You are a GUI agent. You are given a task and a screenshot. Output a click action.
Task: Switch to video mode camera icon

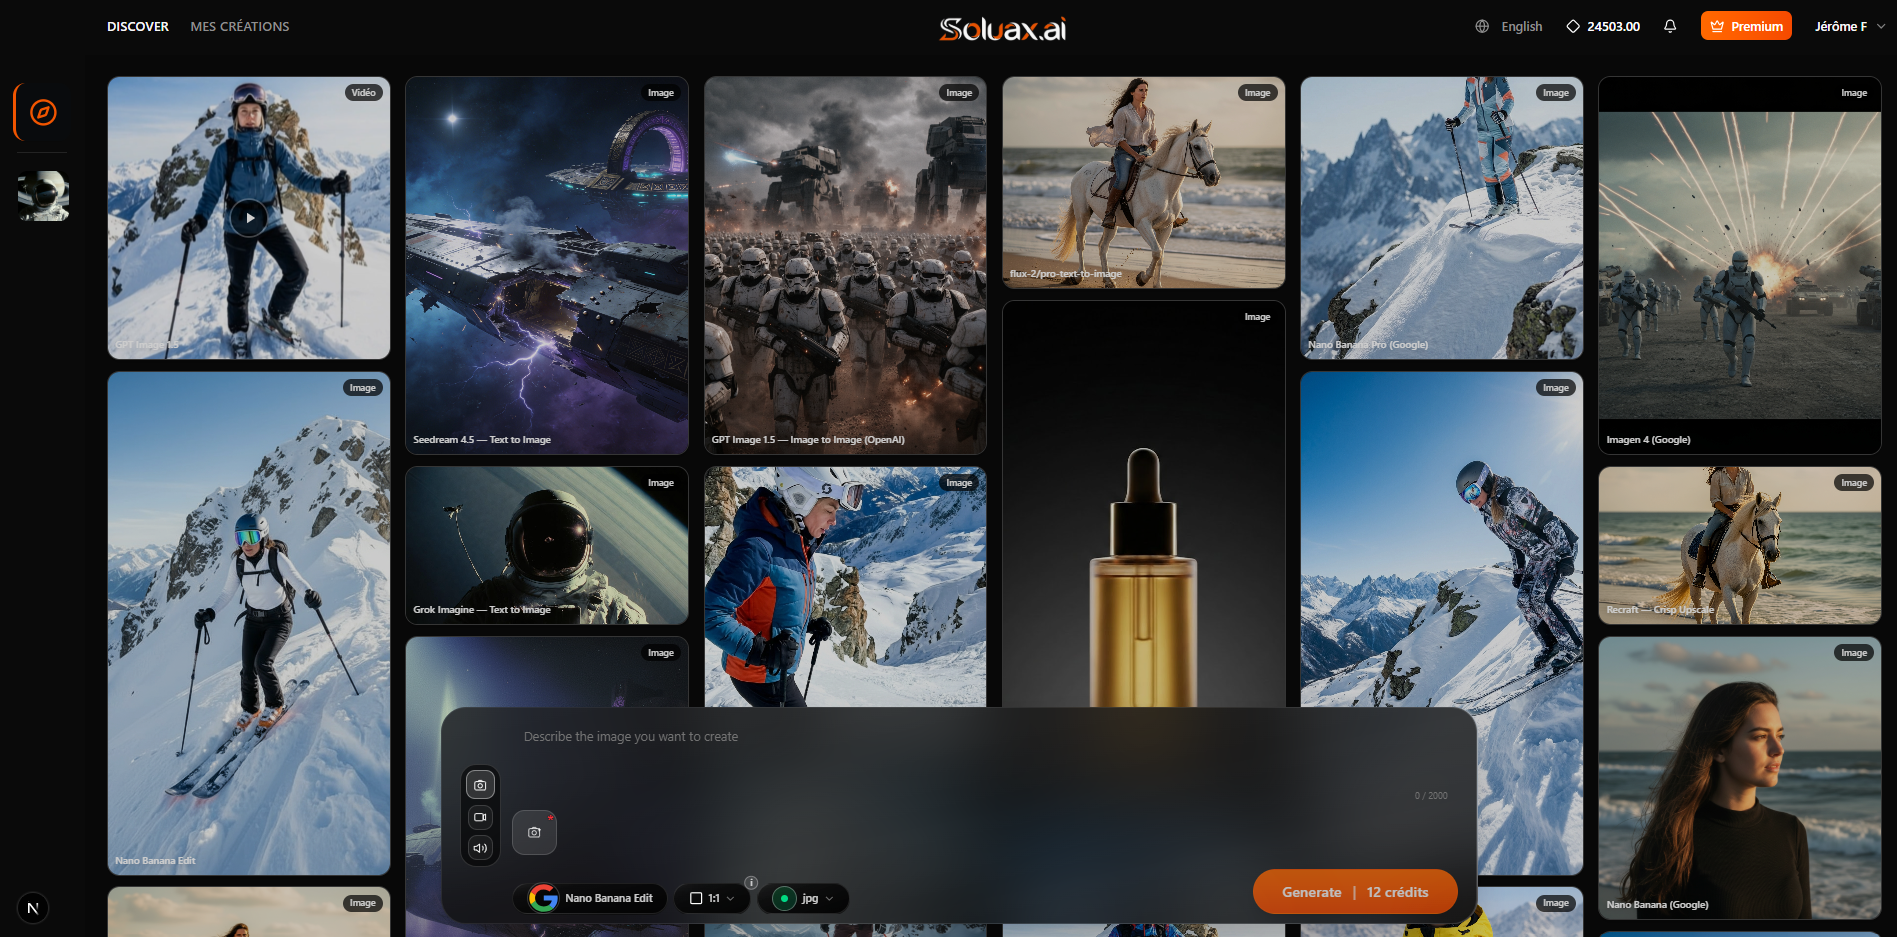coord(480,817)
